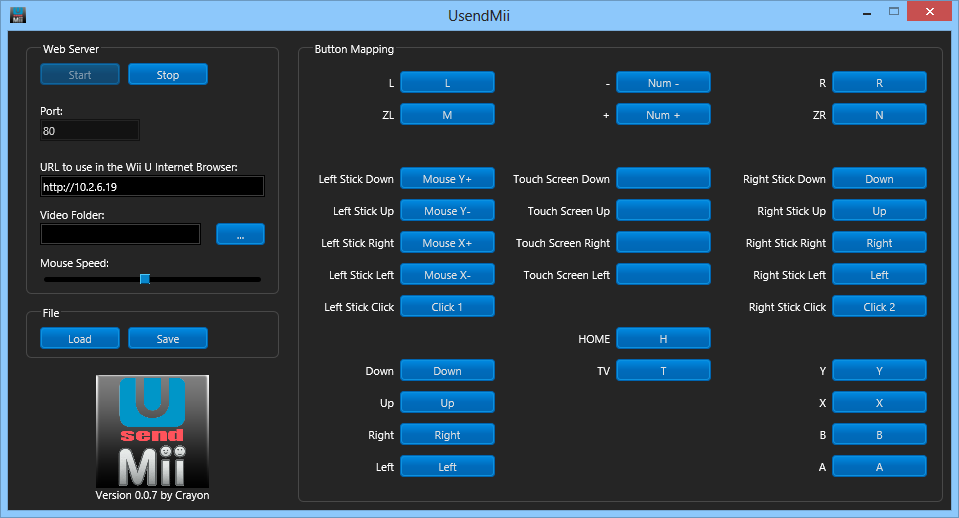
Task: Click the 'Version 0.0.7 by Crayon' text
Action: pyautogui.click(x=152, y=495)
